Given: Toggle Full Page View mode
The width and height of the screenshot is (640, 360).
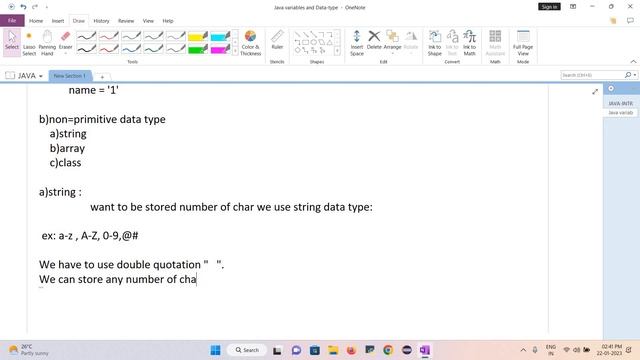Looking at the screenshot, I should (x=523, y=43).
